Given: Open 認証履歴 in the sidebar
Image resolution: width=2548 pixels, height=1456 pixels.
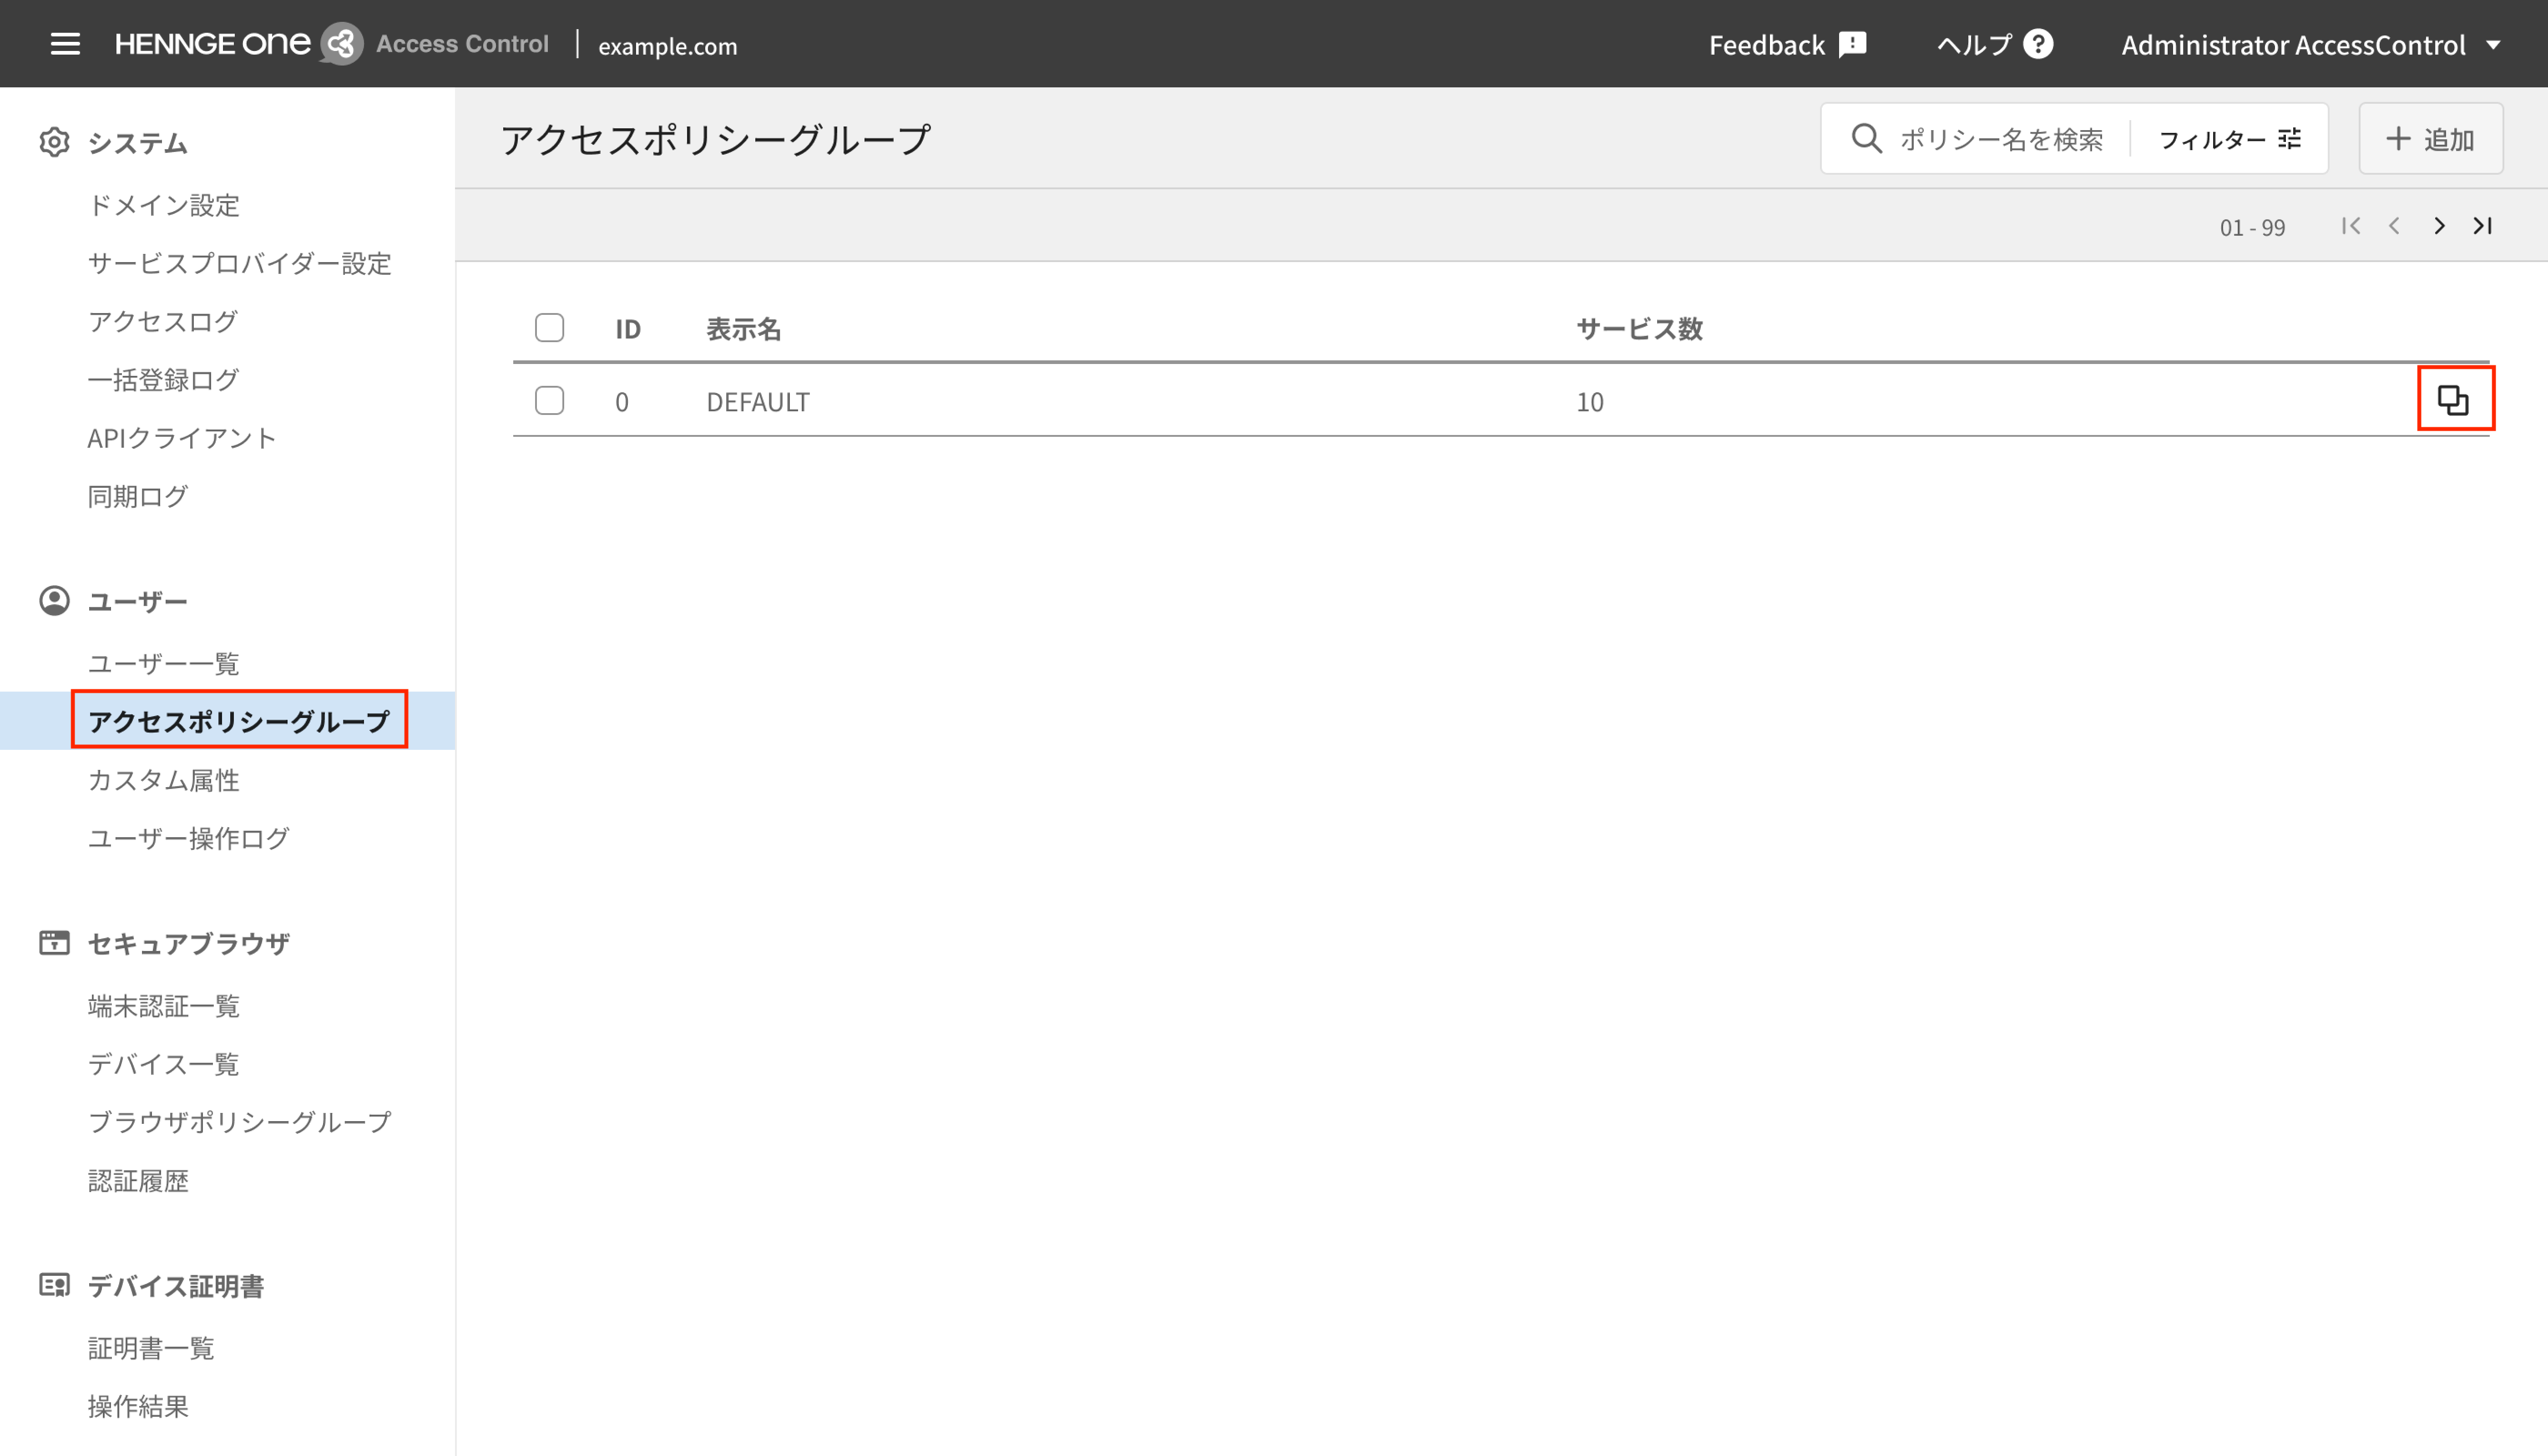Looking at the screenshot, I should (138, 1181).
